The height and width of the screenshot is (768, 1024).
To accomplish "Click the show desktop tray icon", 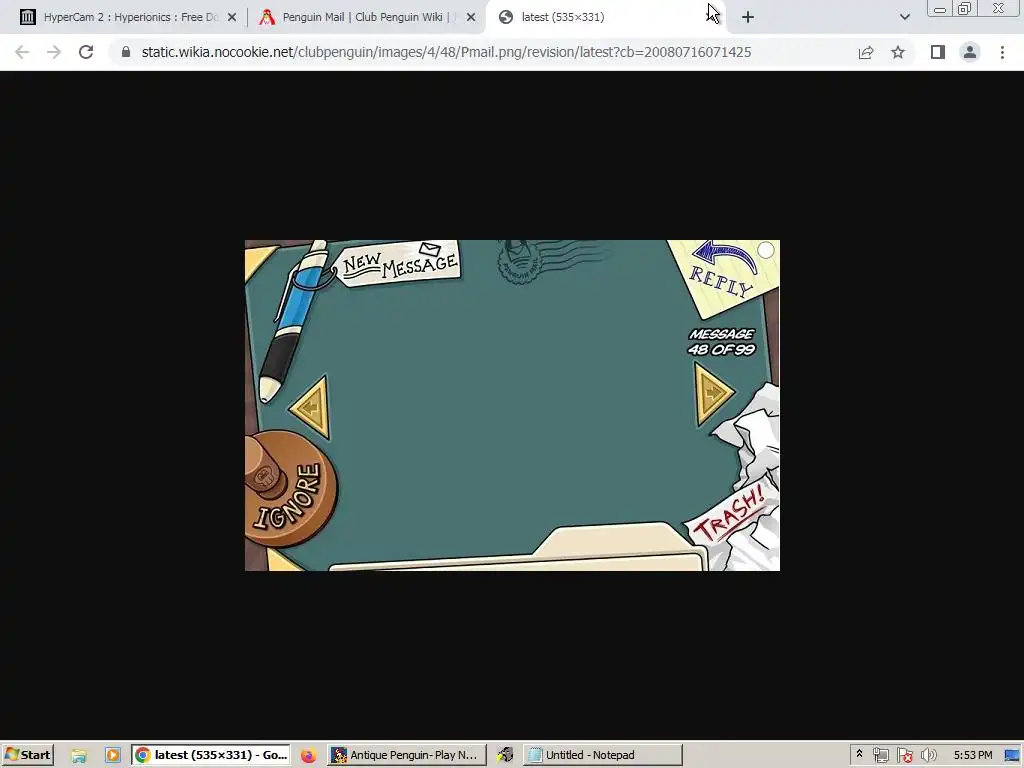I will click(1013, 755).
